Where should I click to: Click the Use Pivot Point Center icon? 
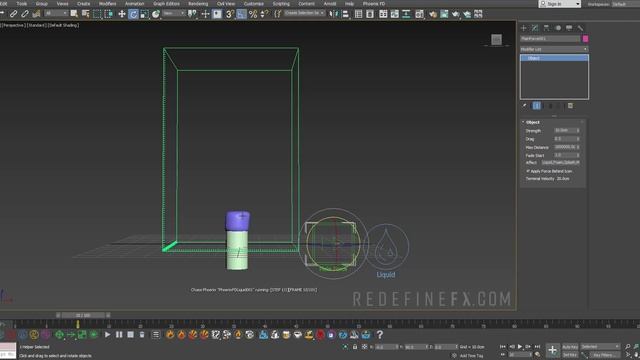click(x=192, y=14)
